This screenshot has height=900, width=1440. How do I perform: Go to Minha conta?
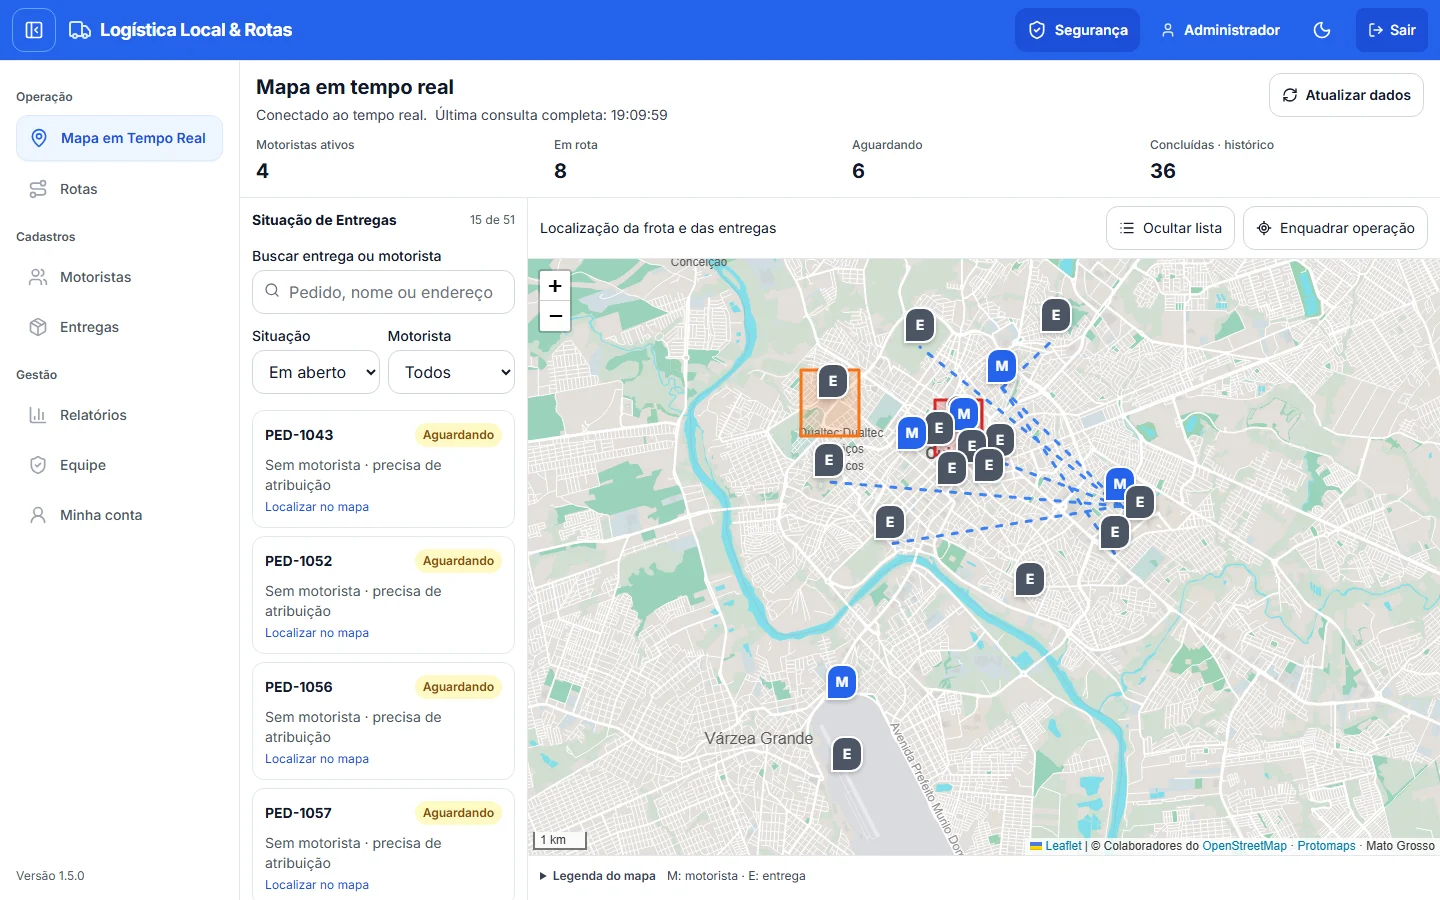point(119,515)
